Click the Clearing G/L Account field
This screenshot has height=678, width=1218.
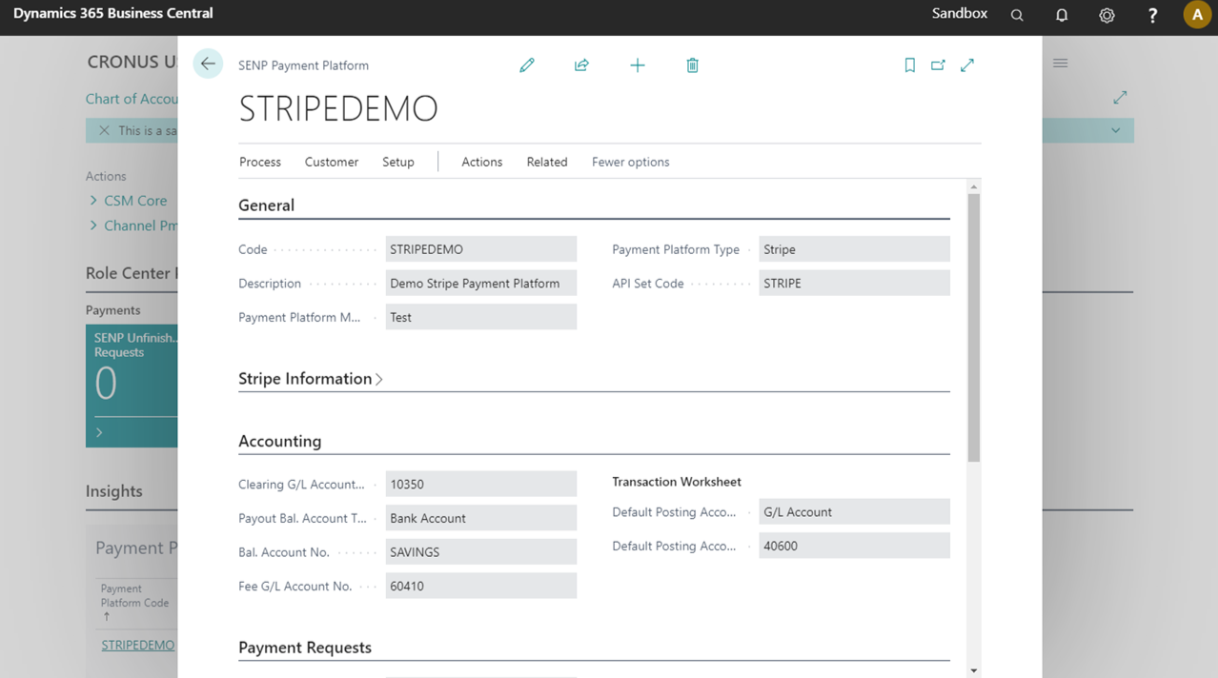481,484
